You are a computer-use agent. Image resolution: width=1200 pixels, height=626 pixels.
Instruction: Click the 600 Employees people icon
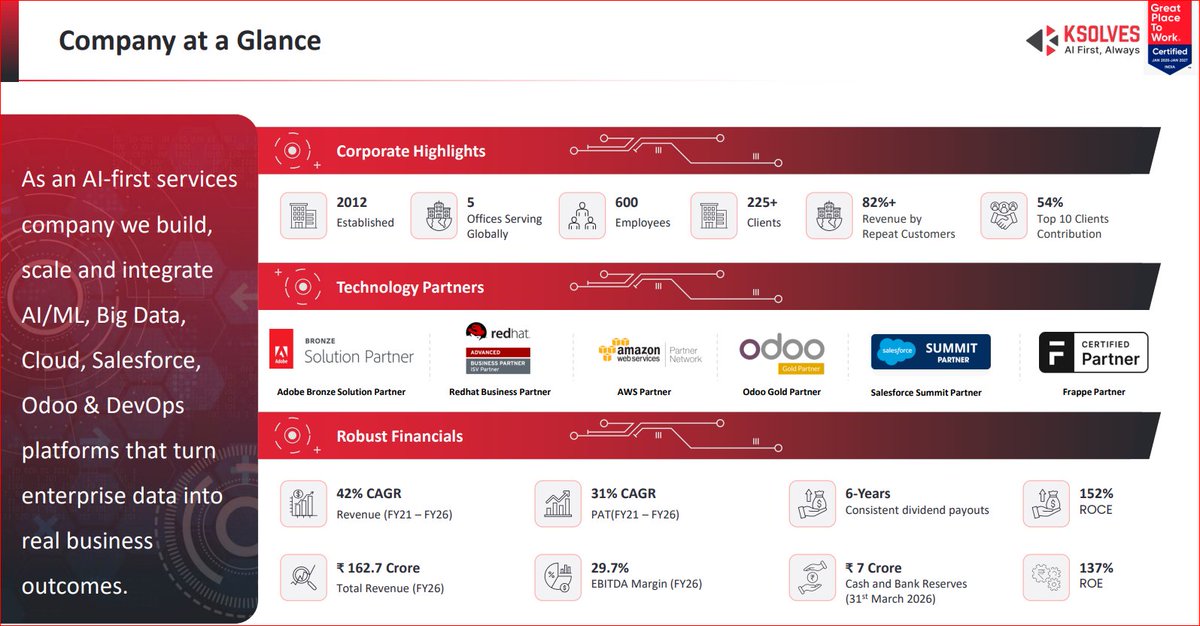click(x=582, y=215)
